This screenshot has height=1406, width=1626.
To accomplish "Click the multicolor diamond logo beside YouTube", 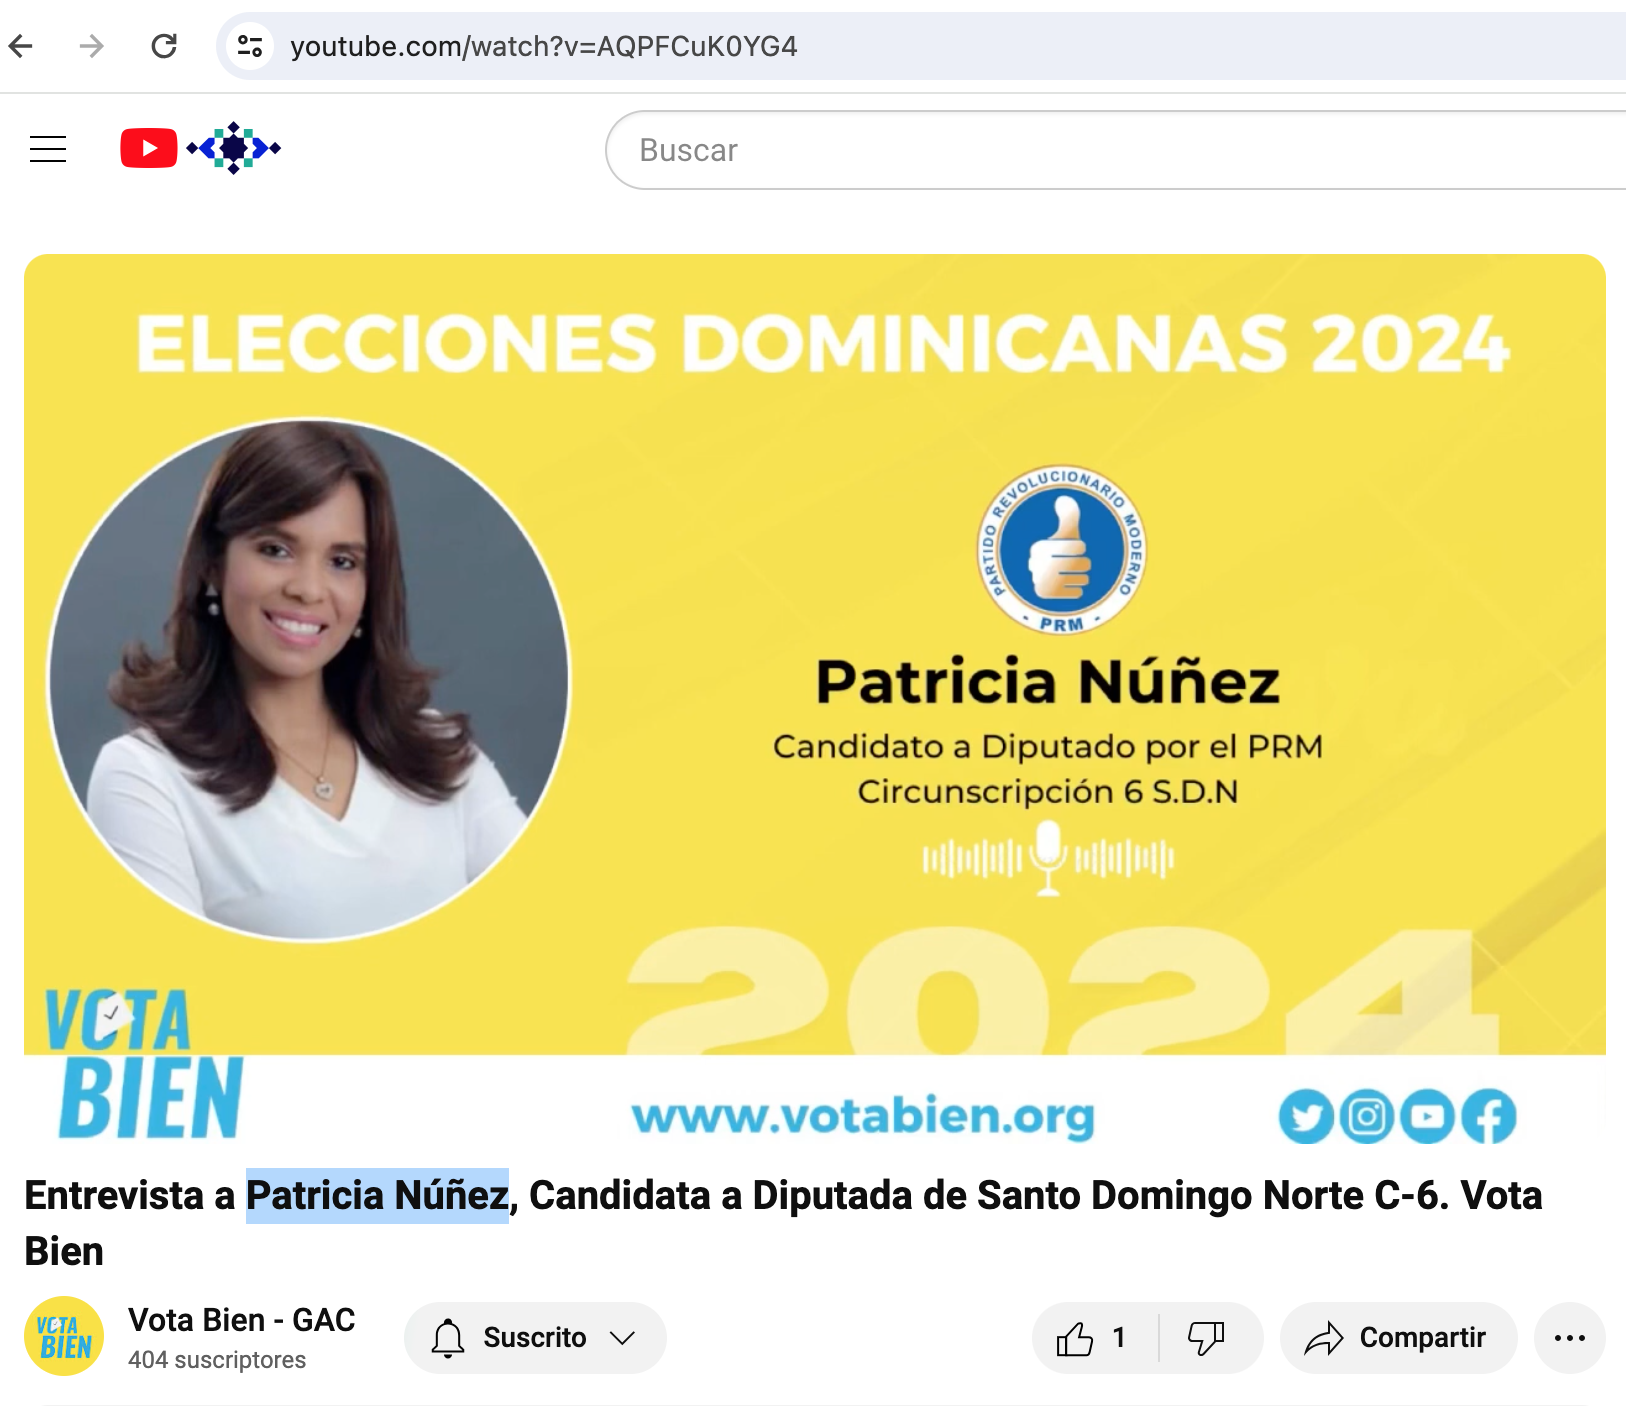I will 234,148.
